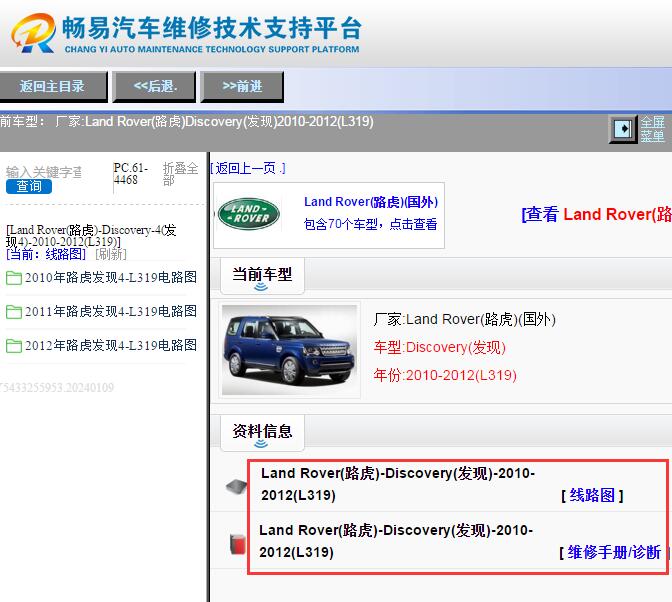Focus the keyword search input field
The height and width of the screenshot is (602, 672).
point(44,172)
